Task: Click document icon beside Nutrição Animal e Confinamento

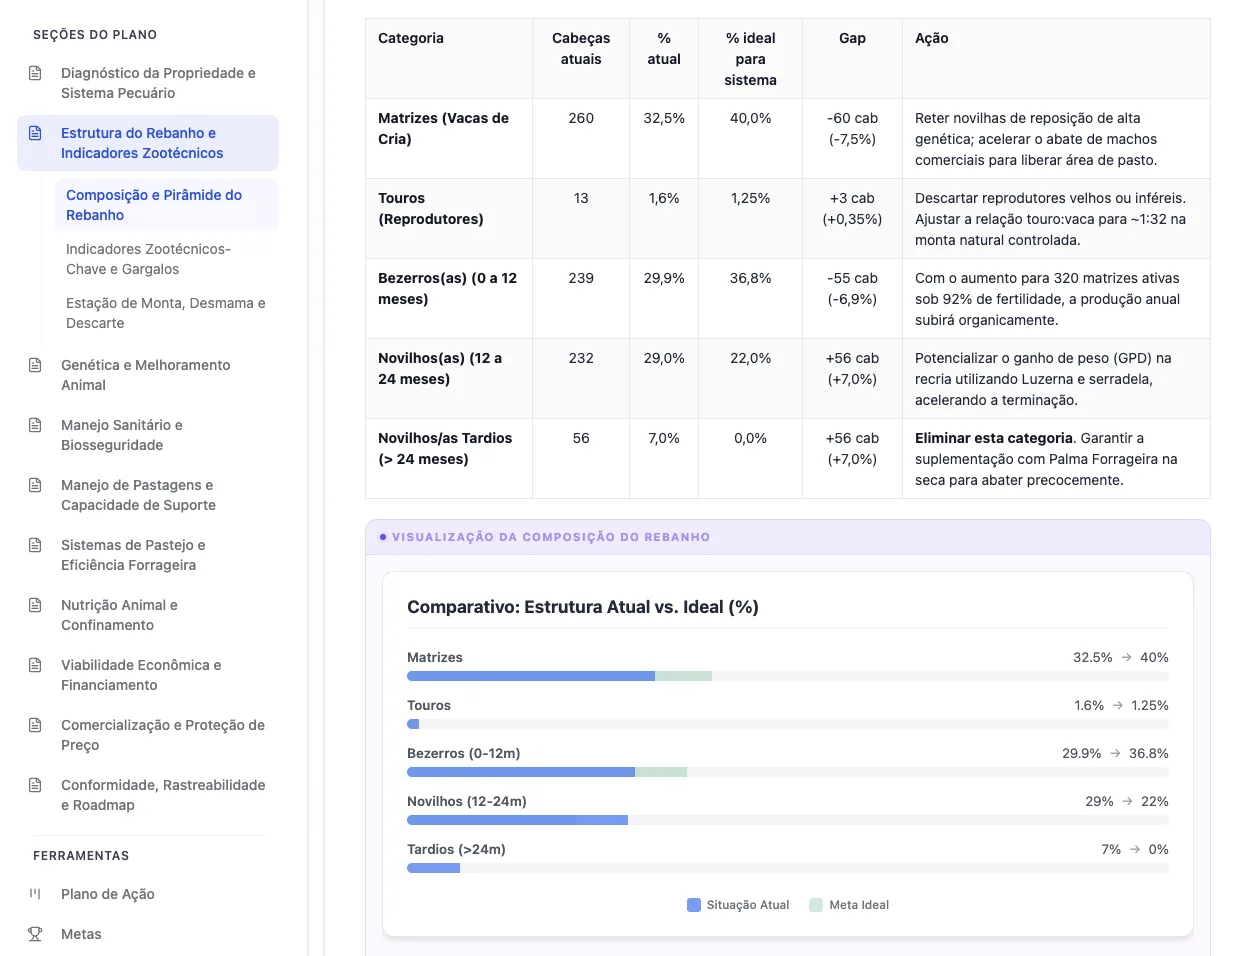Action: [35, 605]
